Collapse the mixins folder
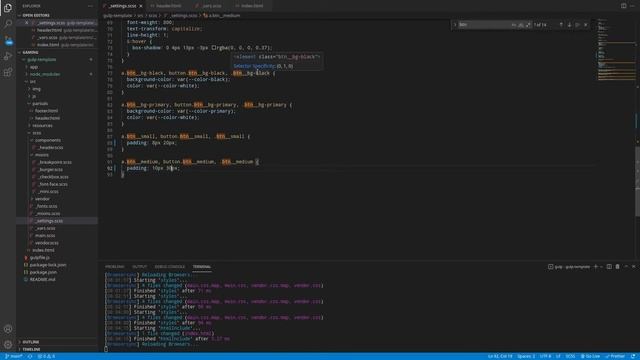 [42, 155]
